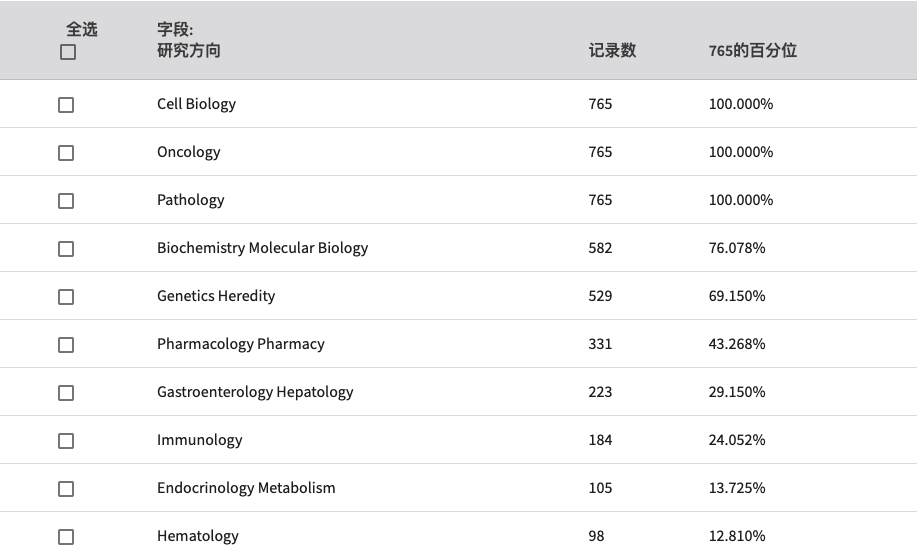Toggle the Immunology row checkbox
Image resolution: width=917 pixels, height=556 pixels.
click(66, 441)
